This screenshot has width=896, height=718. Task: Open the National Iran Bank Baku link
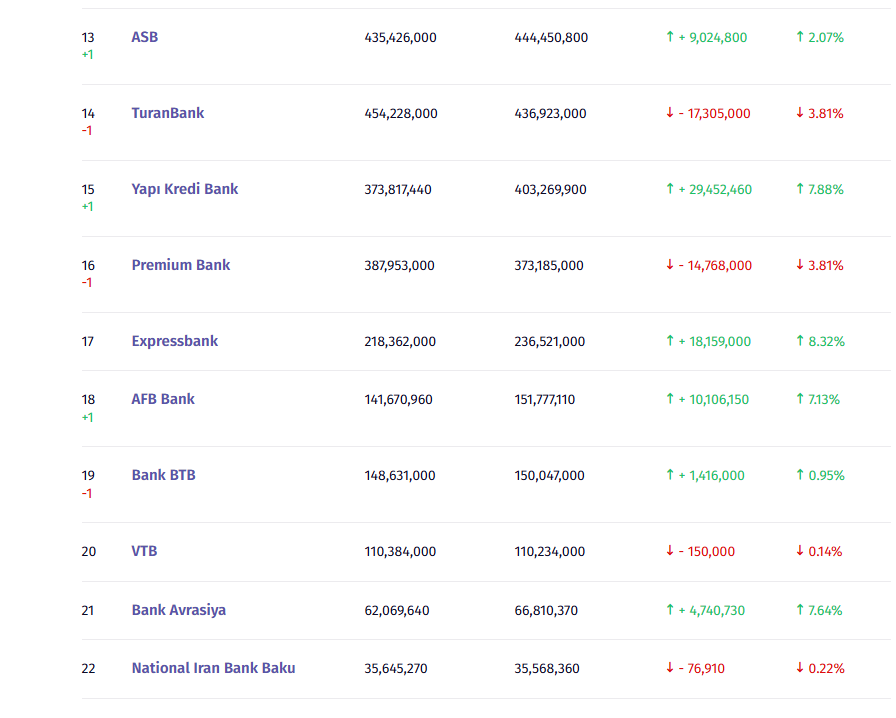click(x=213, y=668)
